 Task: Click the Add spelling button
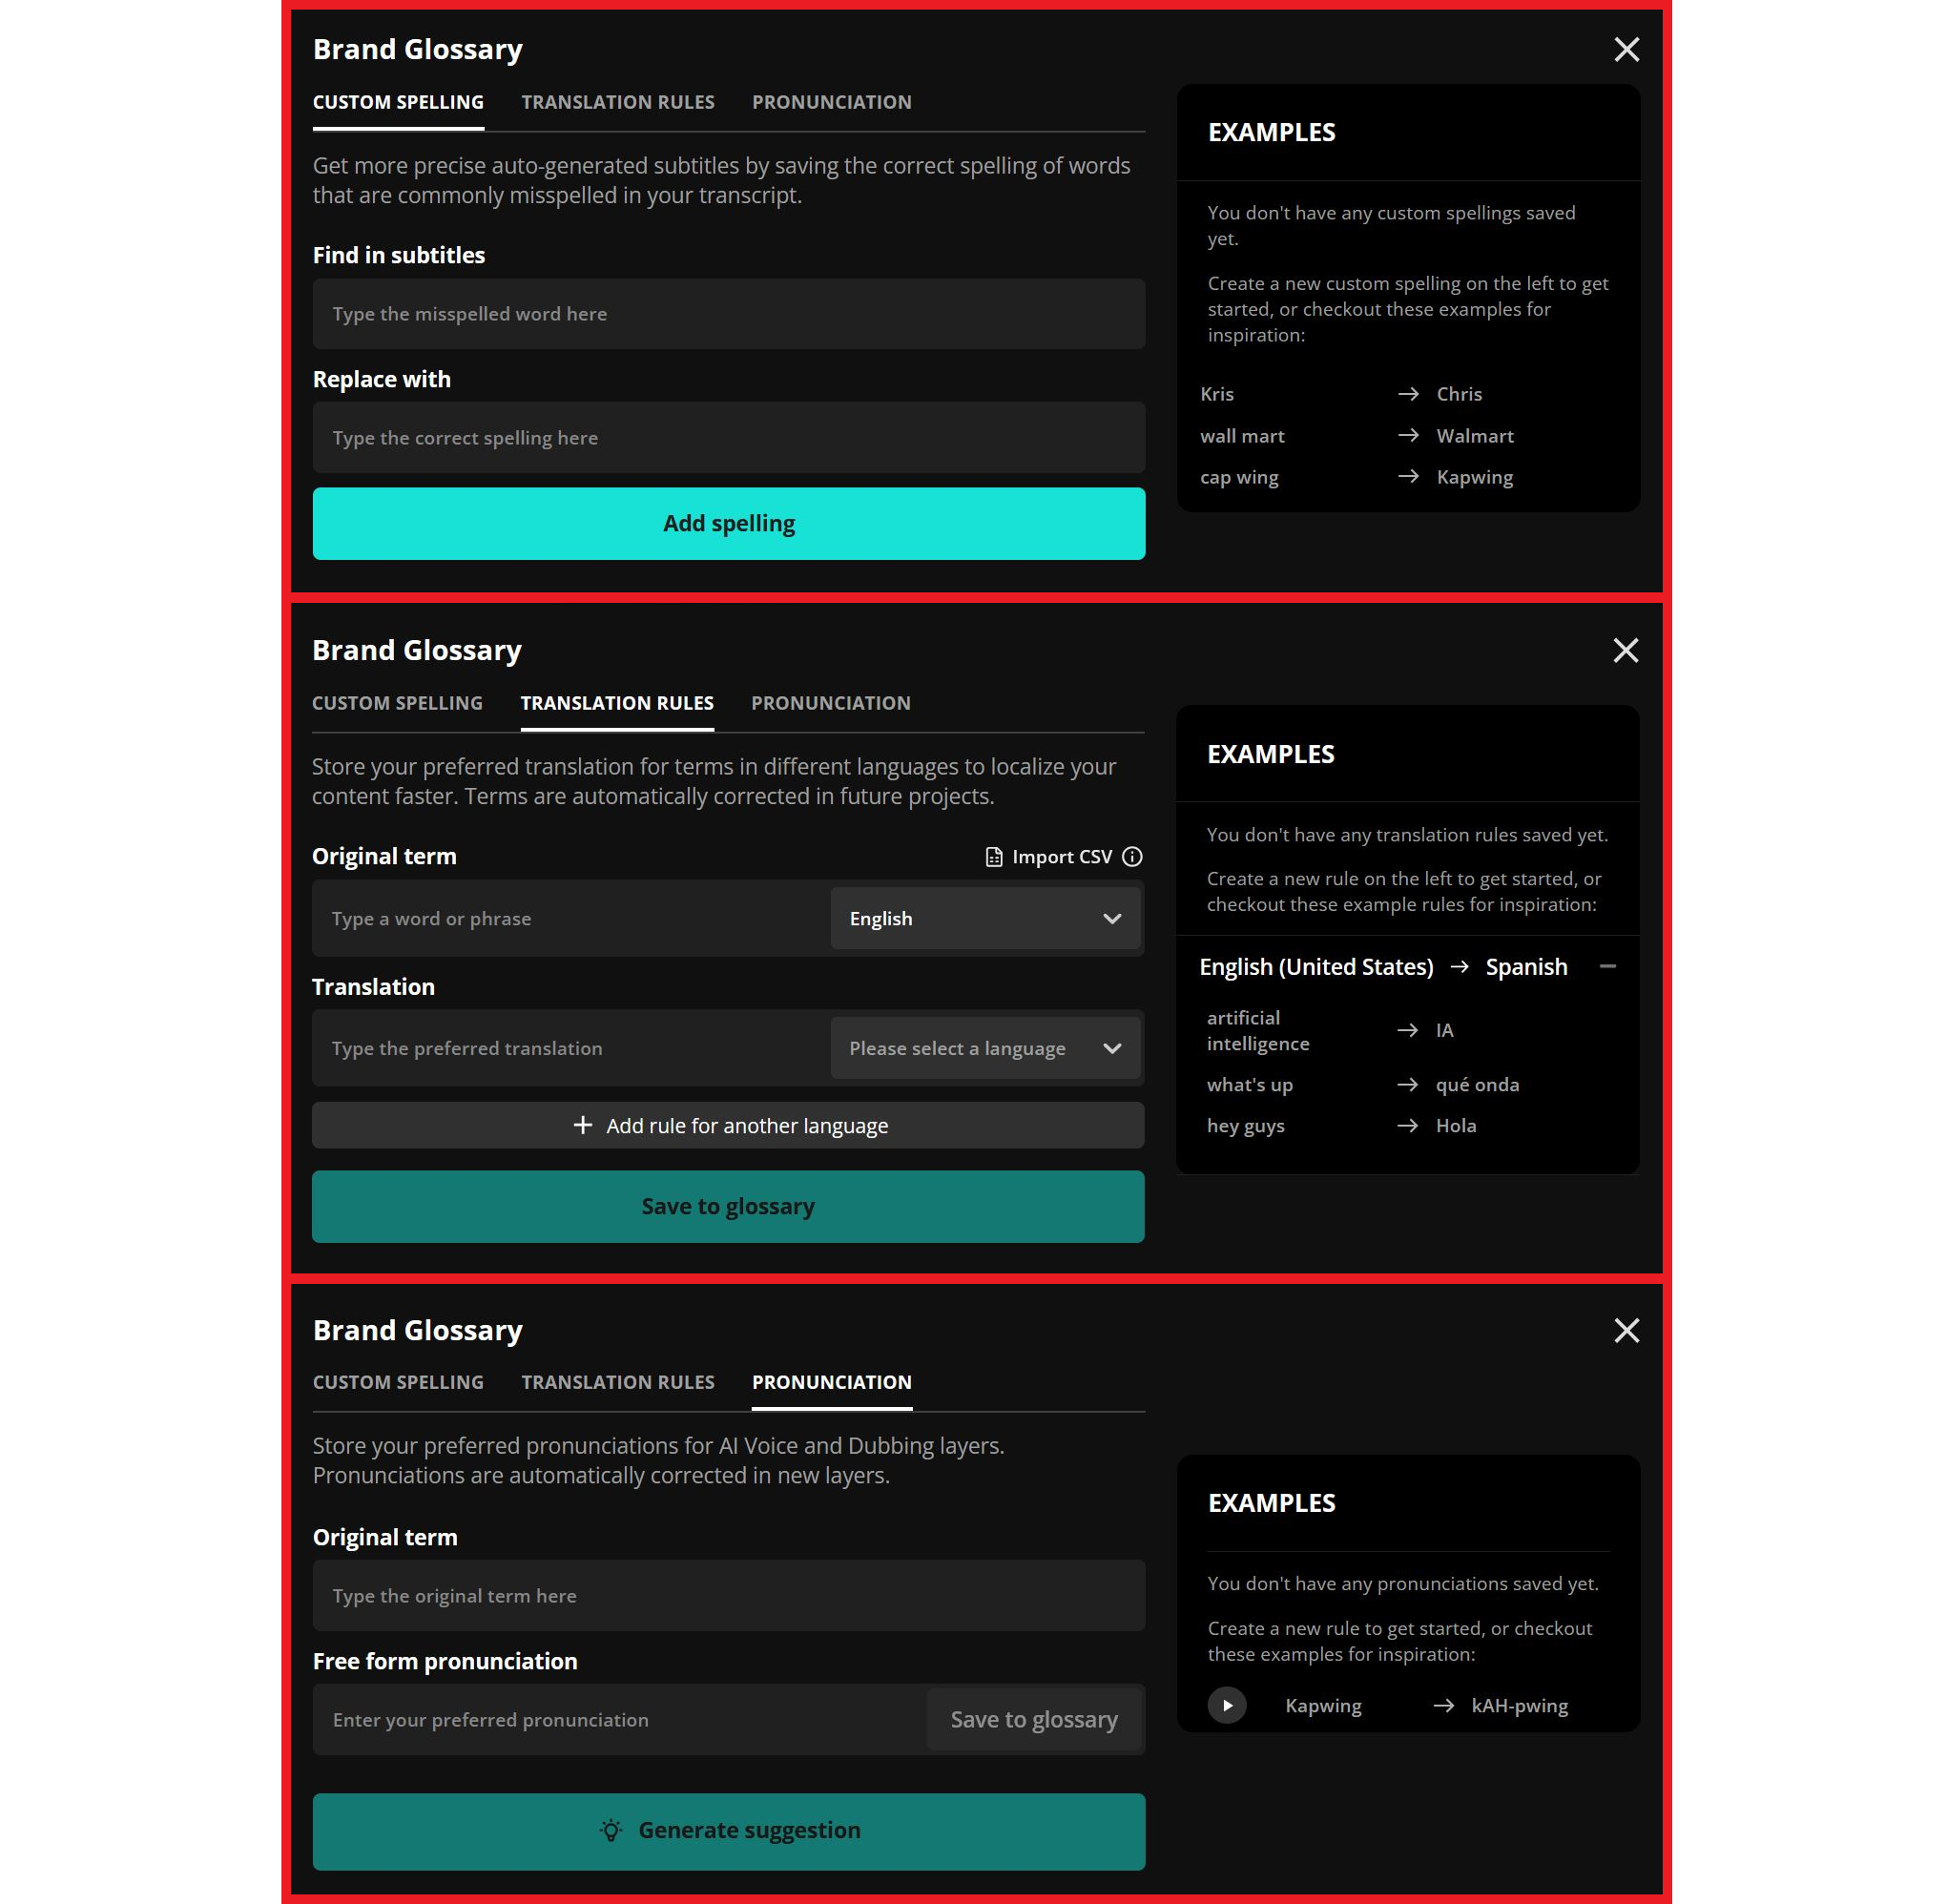(x=728, y=522)
